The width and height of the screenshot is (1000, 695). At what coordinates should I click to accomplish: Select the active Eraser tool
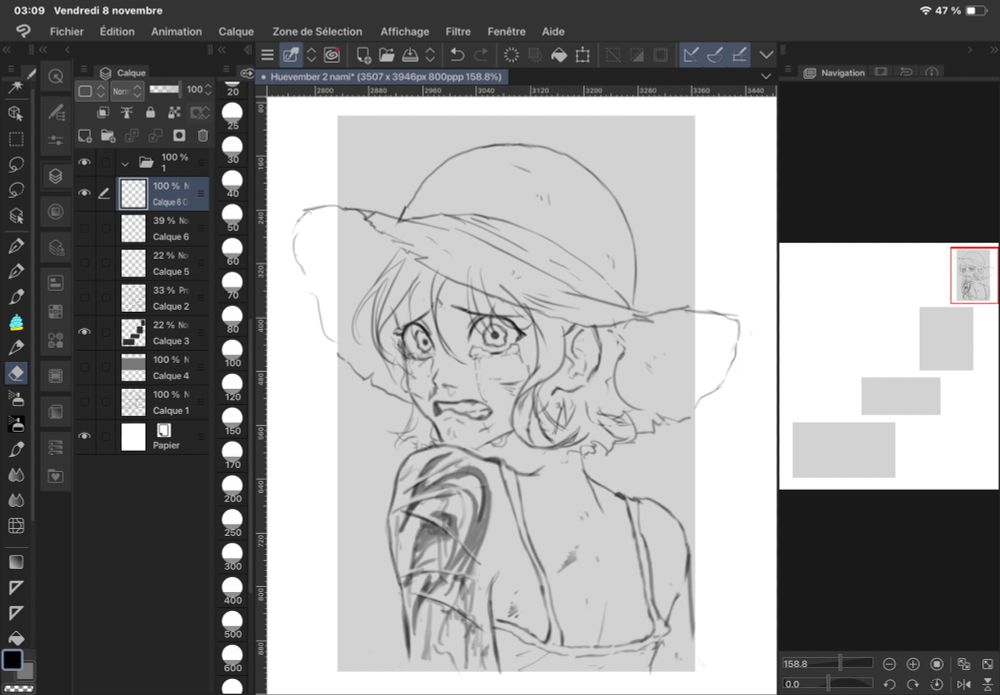coord(16,373)
